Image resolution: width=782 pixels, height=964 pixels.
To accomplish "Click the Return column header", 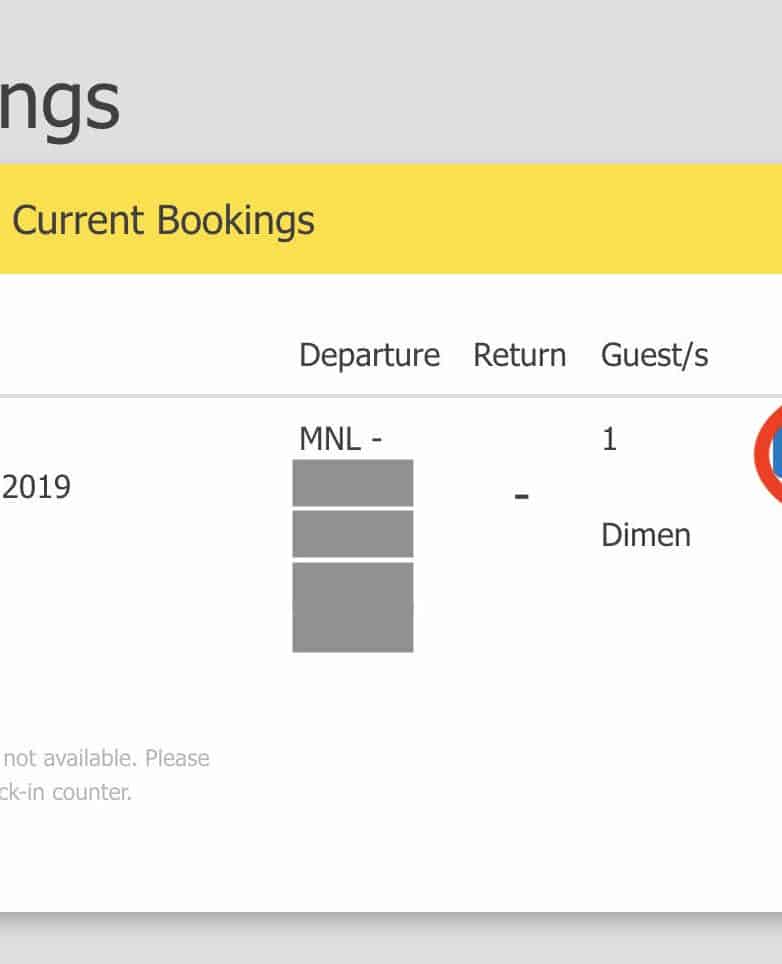I will tap(519, 355).
